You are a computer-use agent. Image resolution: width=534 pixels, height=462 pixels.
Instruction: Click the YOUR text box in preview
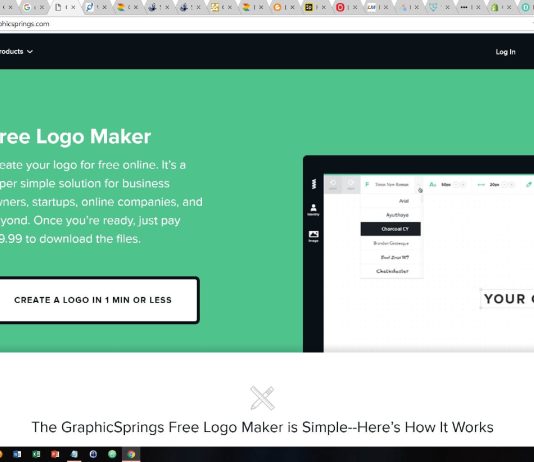507,299
